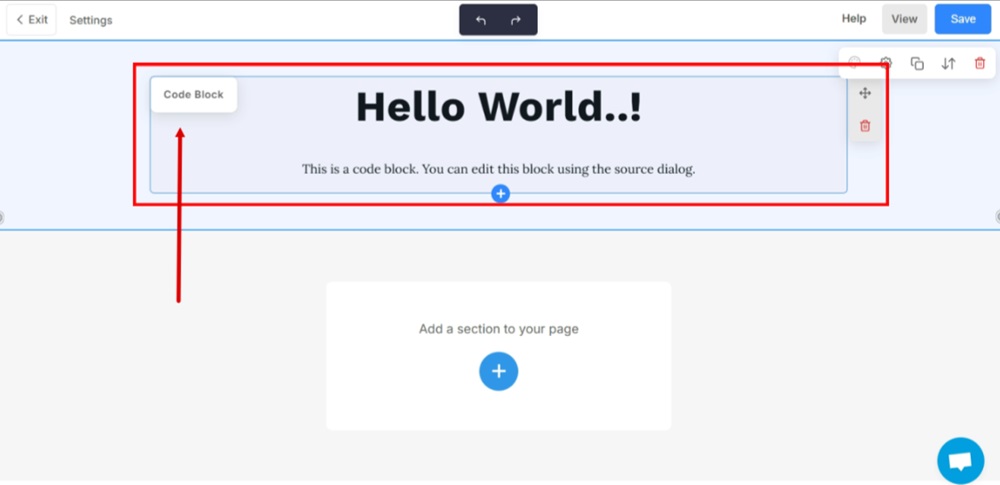1000x485 pixels.
Task: Save the page with Save button
Action: click(x=962, y=19)
